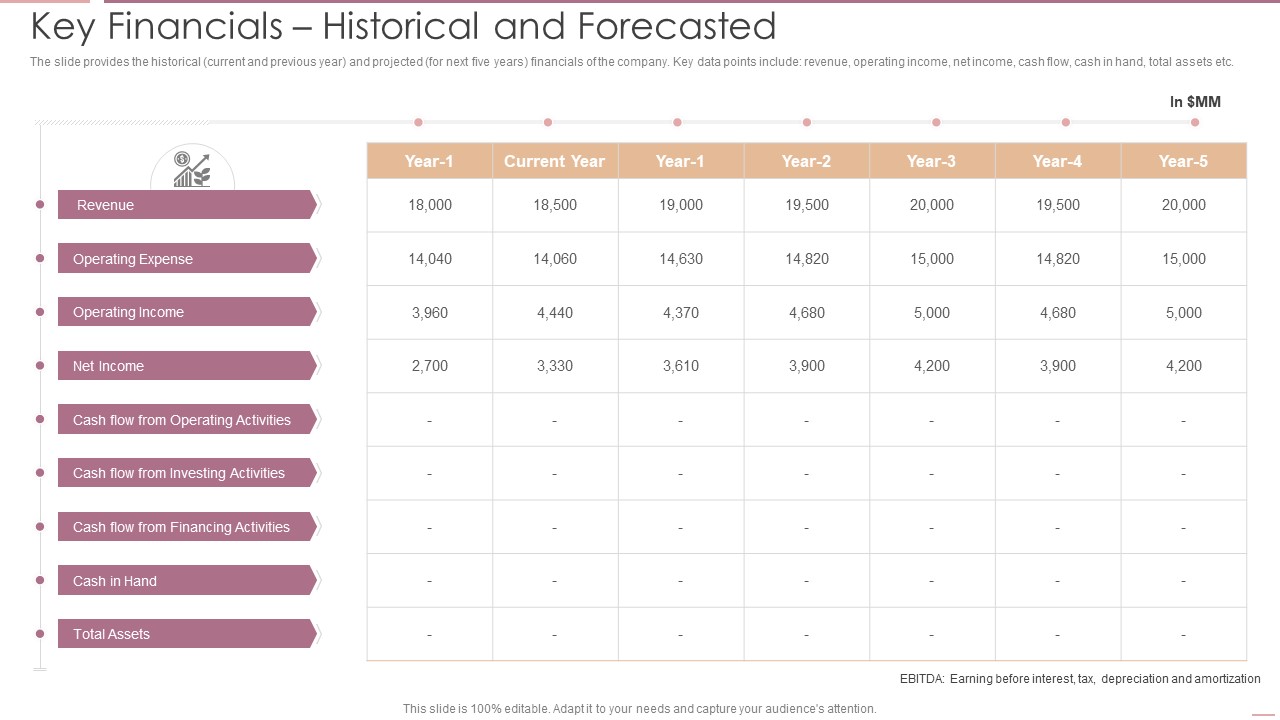Select Cash flow from Financing Activities label
This screenshot has width=1280, height=720.
point(188,527)
